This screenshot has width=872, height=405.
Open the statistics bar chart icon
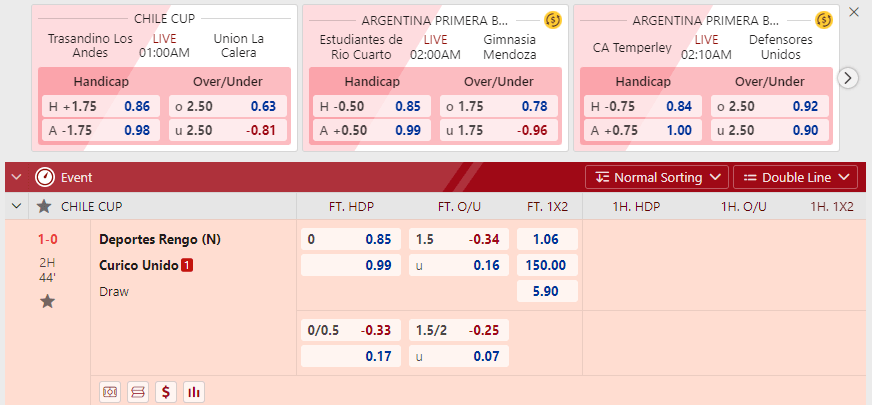pyautogui.click(x=194, y=392)
